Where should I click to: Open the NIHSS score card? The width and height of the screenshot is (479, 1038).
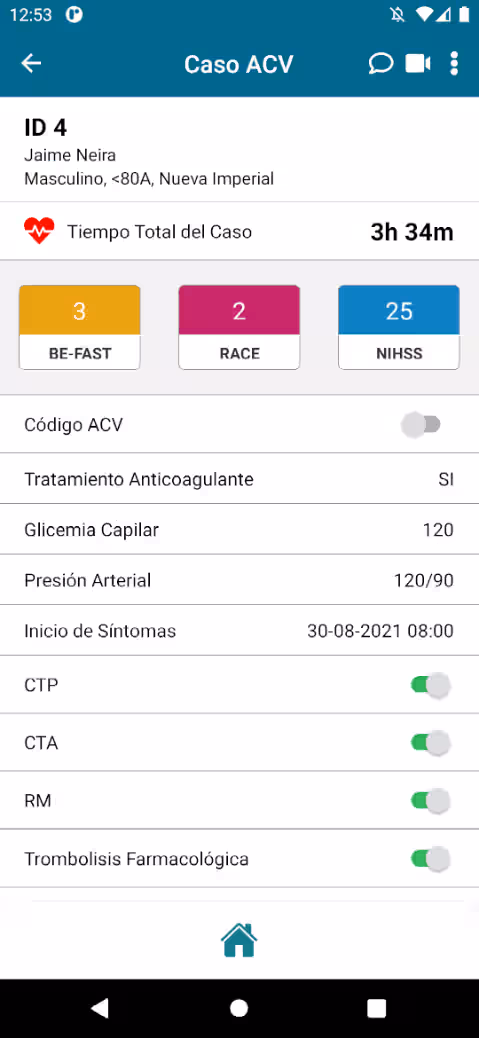coord(399,327)
